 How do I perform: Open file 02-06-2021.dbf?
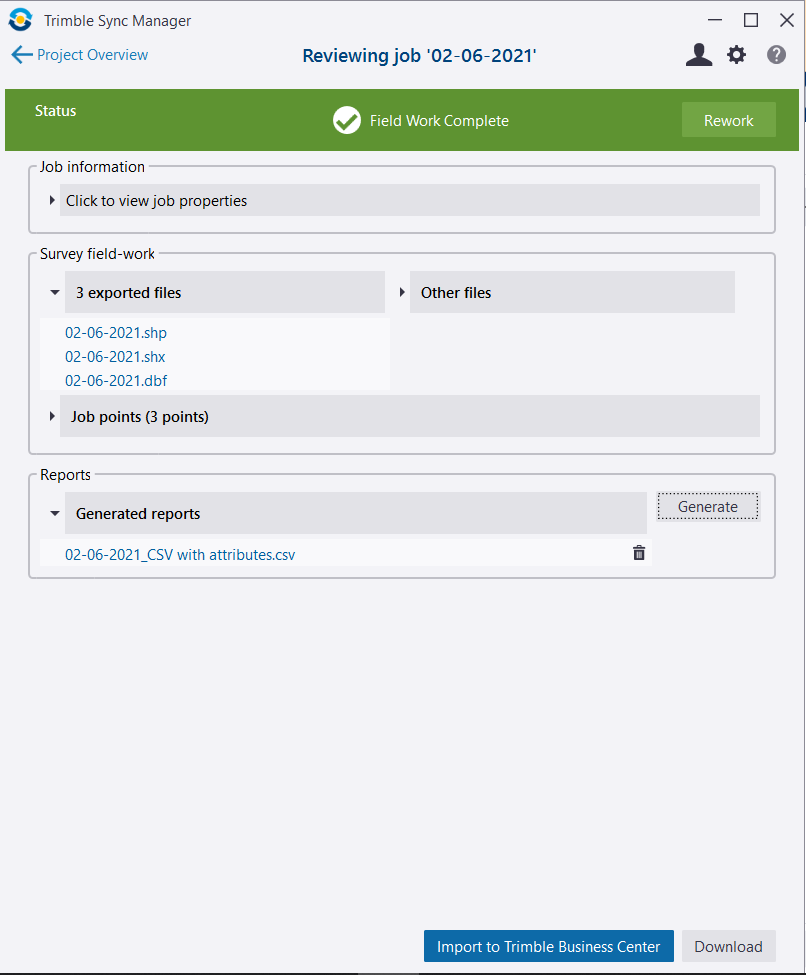tap(116, 381)
